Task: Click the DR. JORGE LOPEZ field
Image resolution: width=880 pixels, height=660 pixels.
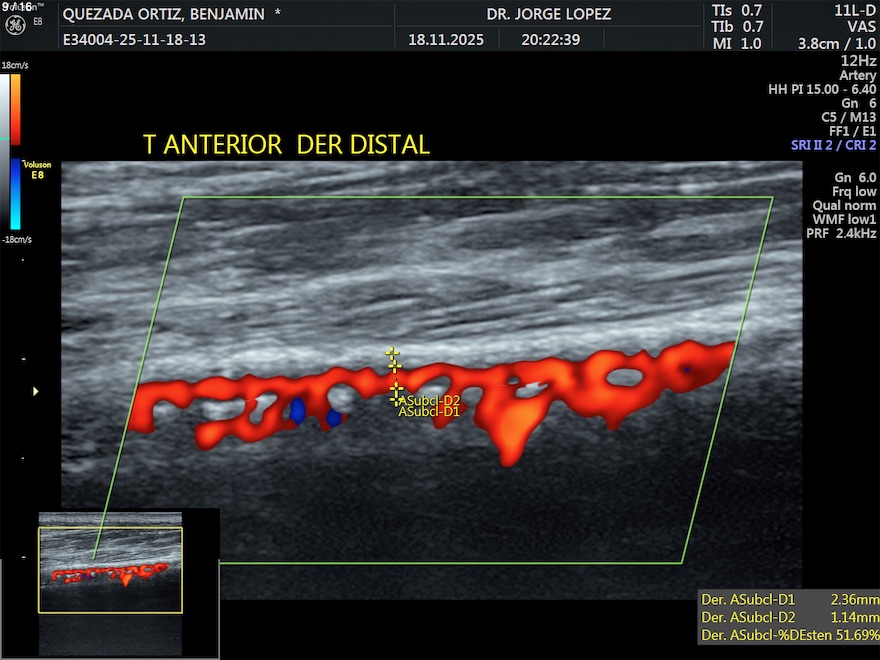Action: (x=548, y=14)
